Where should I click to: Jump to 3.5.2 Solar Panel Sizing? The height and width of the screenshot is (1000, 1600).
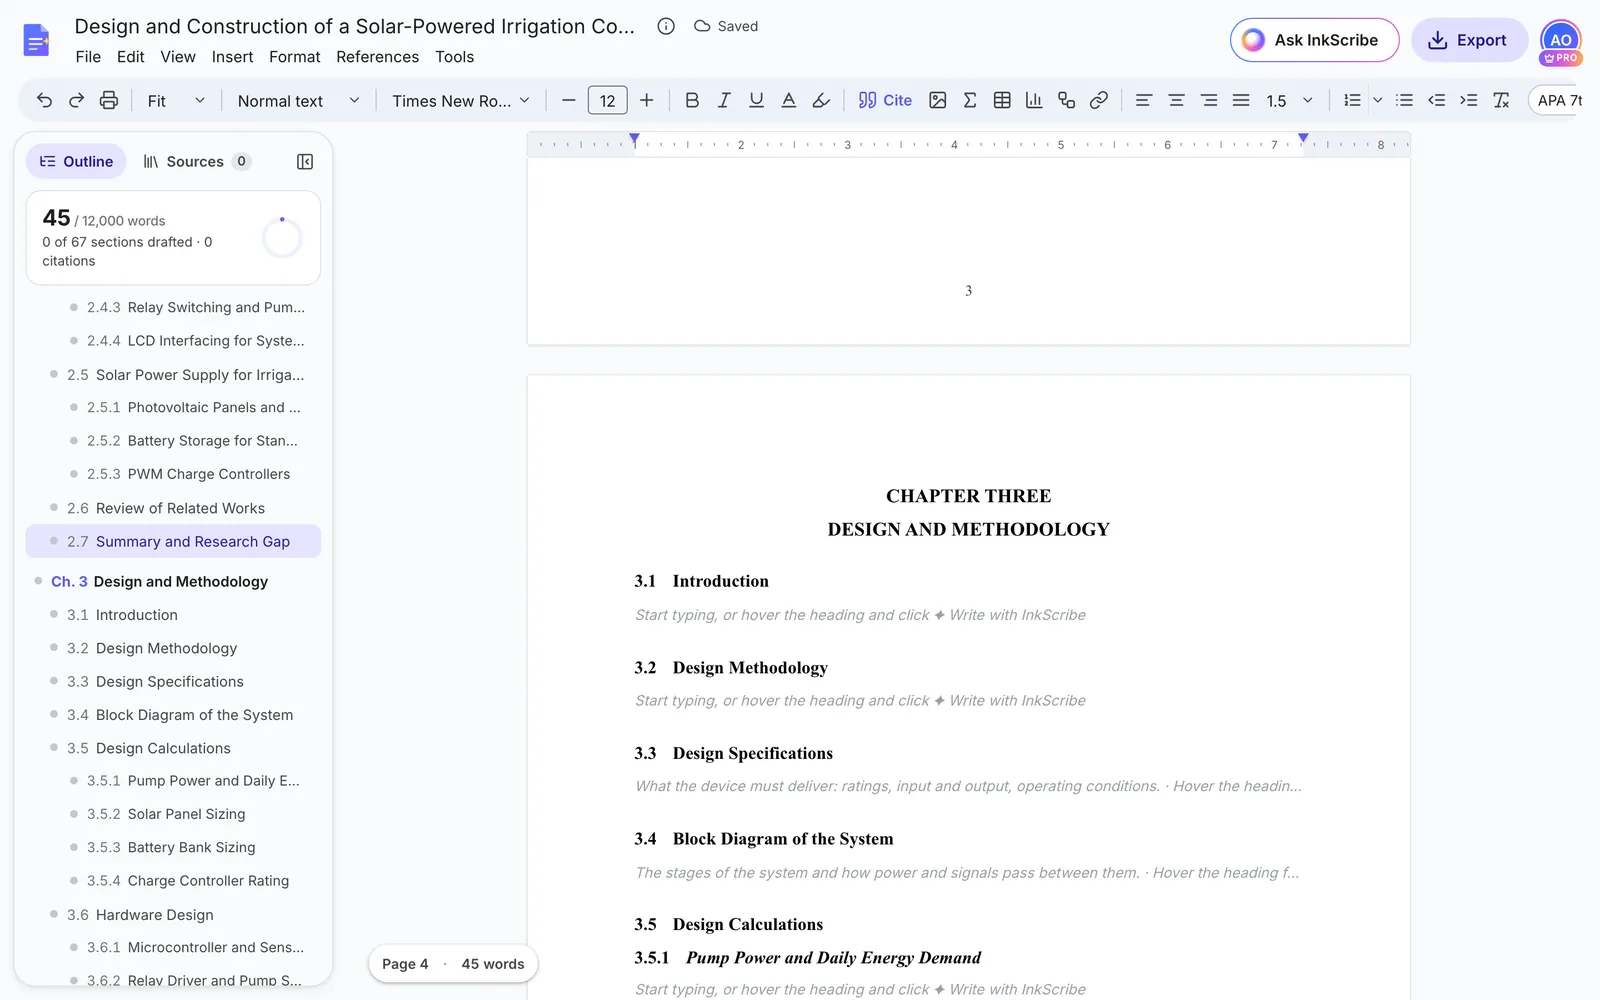click(173, 814)
